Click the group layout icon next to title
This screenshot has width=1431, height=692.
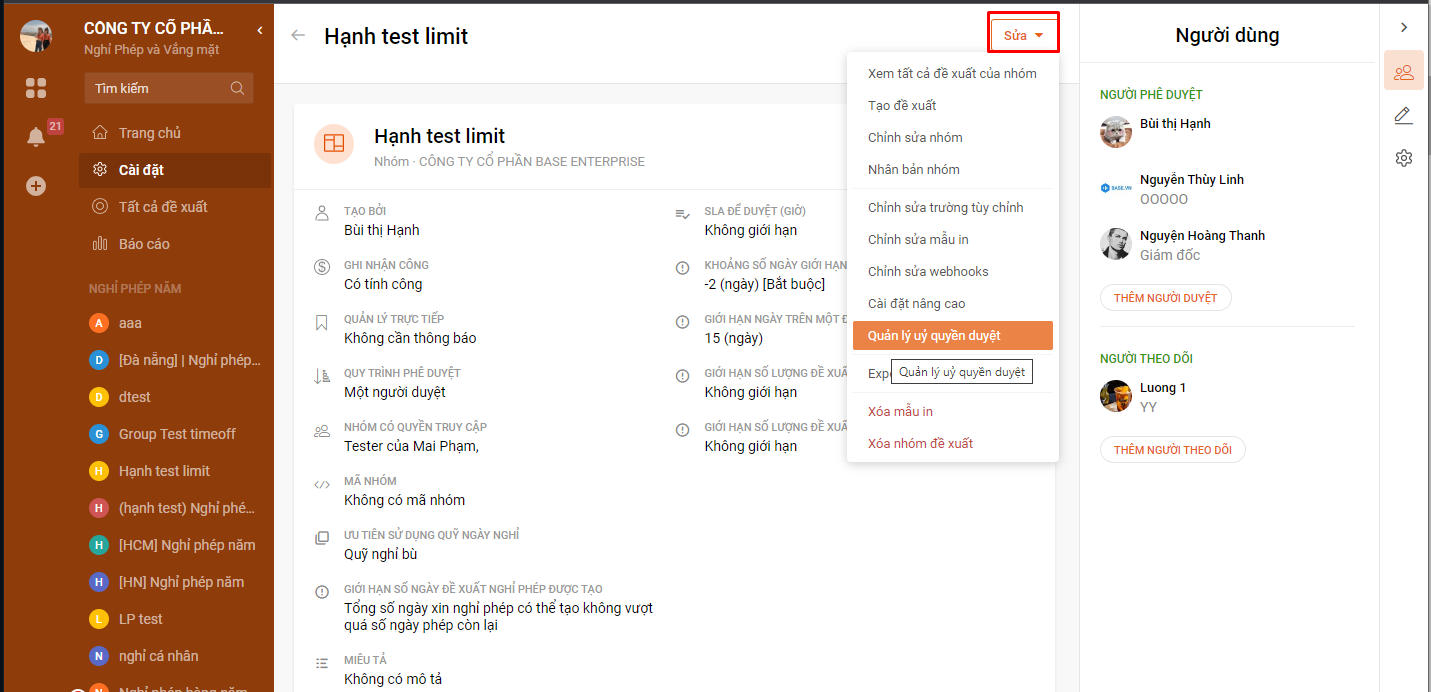click(x=334, y=144)
